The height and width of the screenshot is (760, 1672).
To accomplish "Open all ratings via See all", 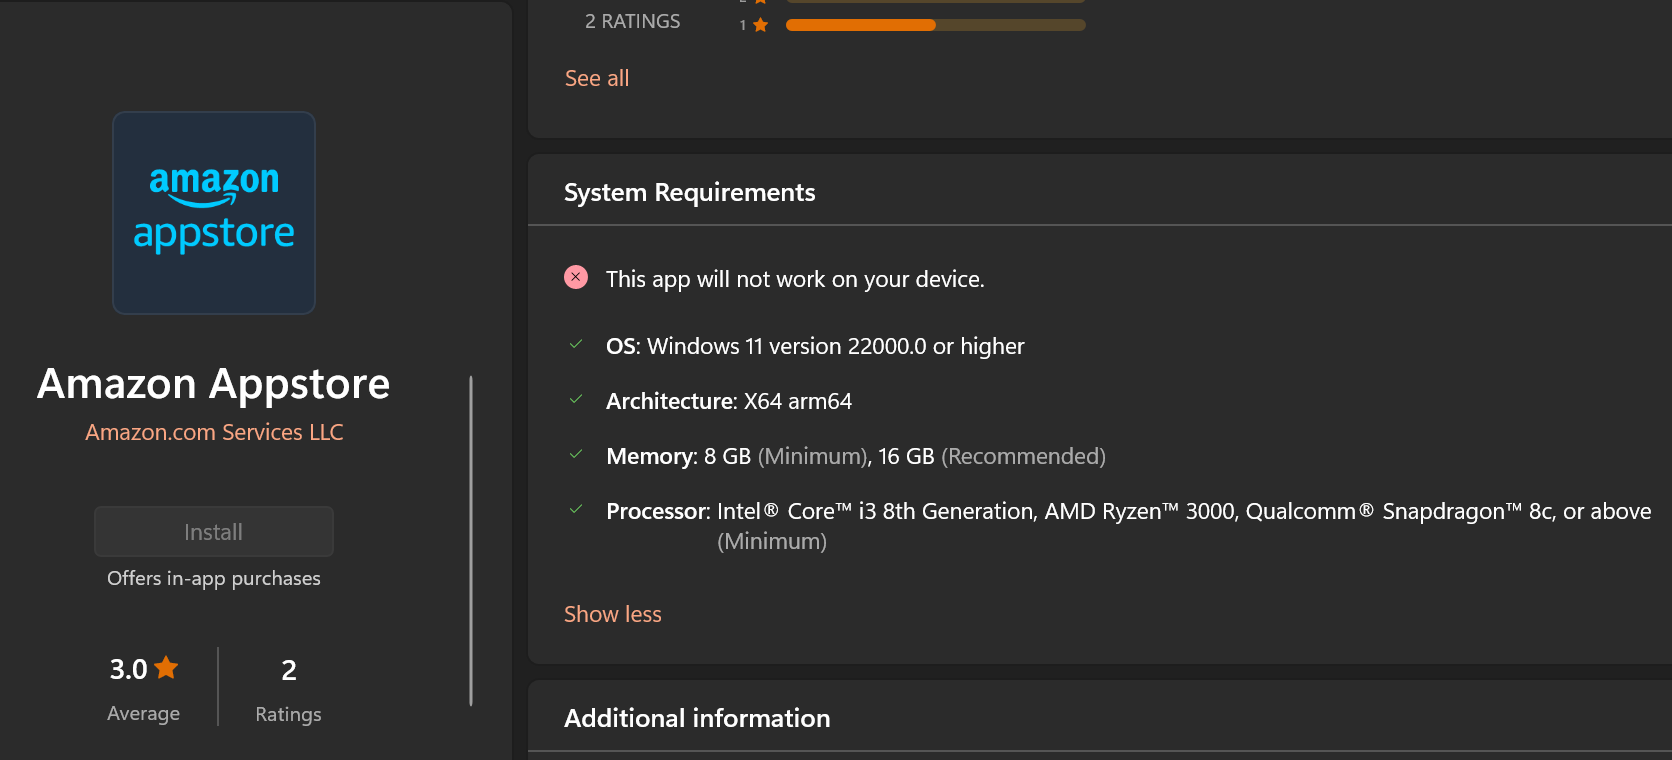I will (x=596, y=78).
